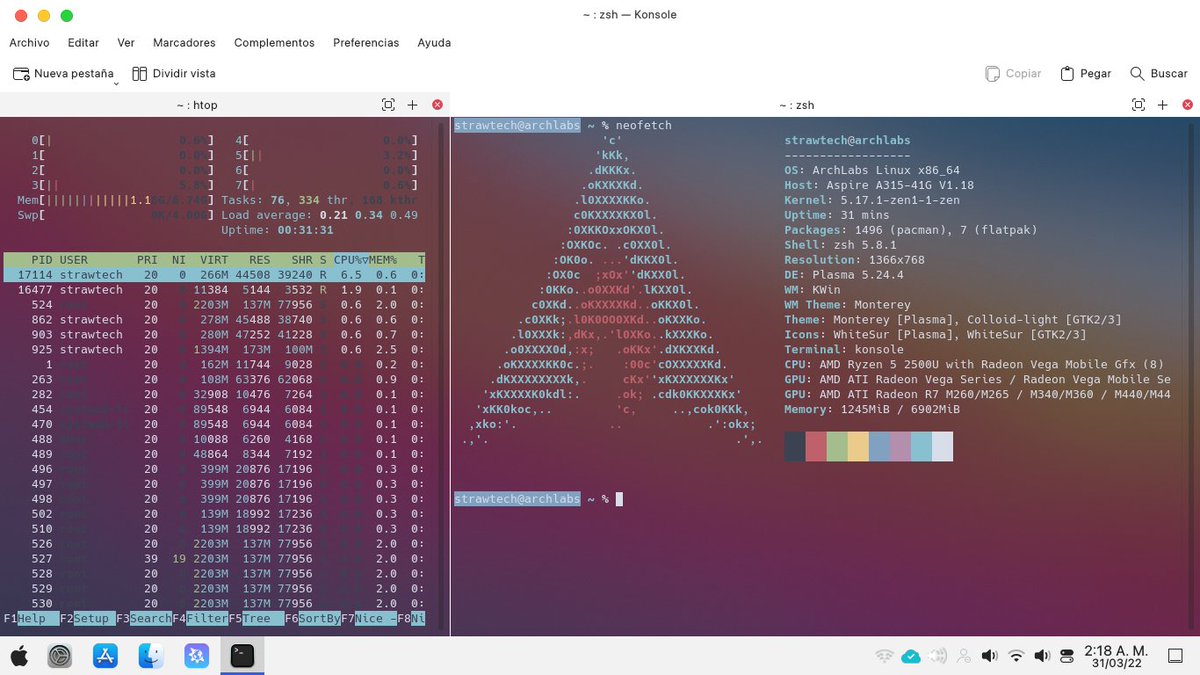This screenshot has height=675, width=1200.
Task: Click the yellow neofetch color block
Action: click(x=858, y=447)
